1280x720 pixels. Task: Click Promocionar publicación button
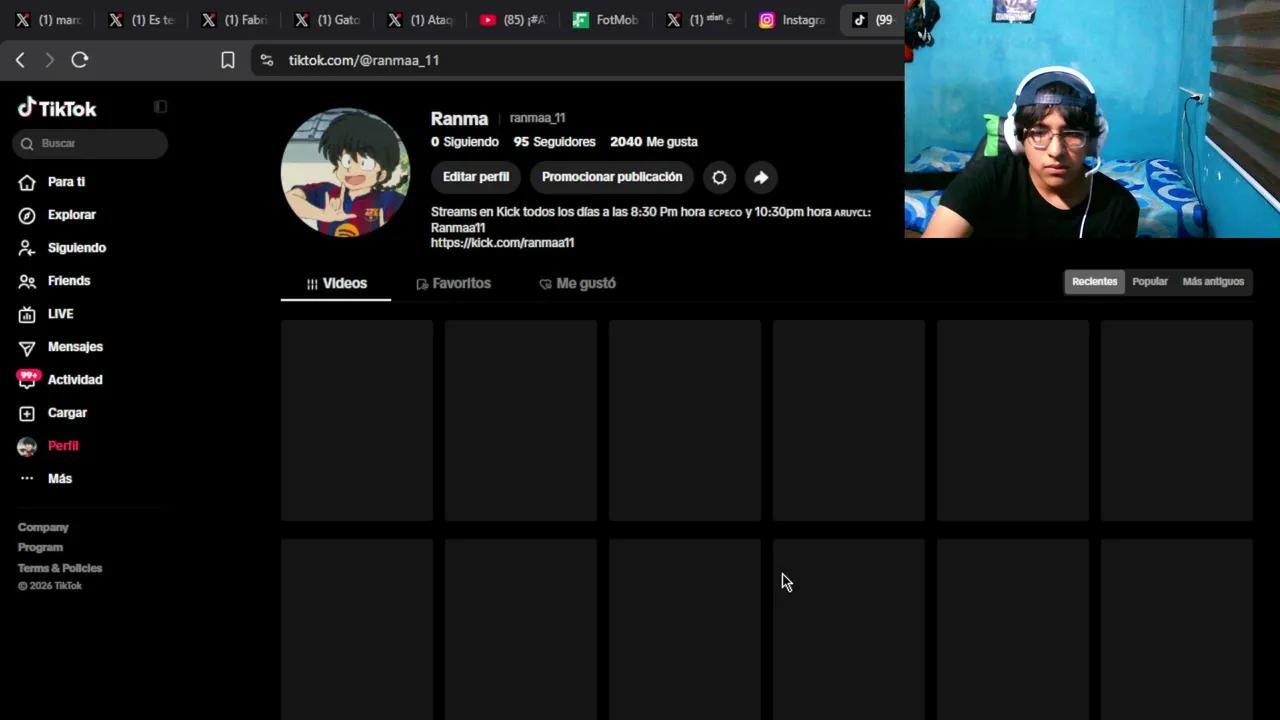pyautogui.click(x=612, y=177)
